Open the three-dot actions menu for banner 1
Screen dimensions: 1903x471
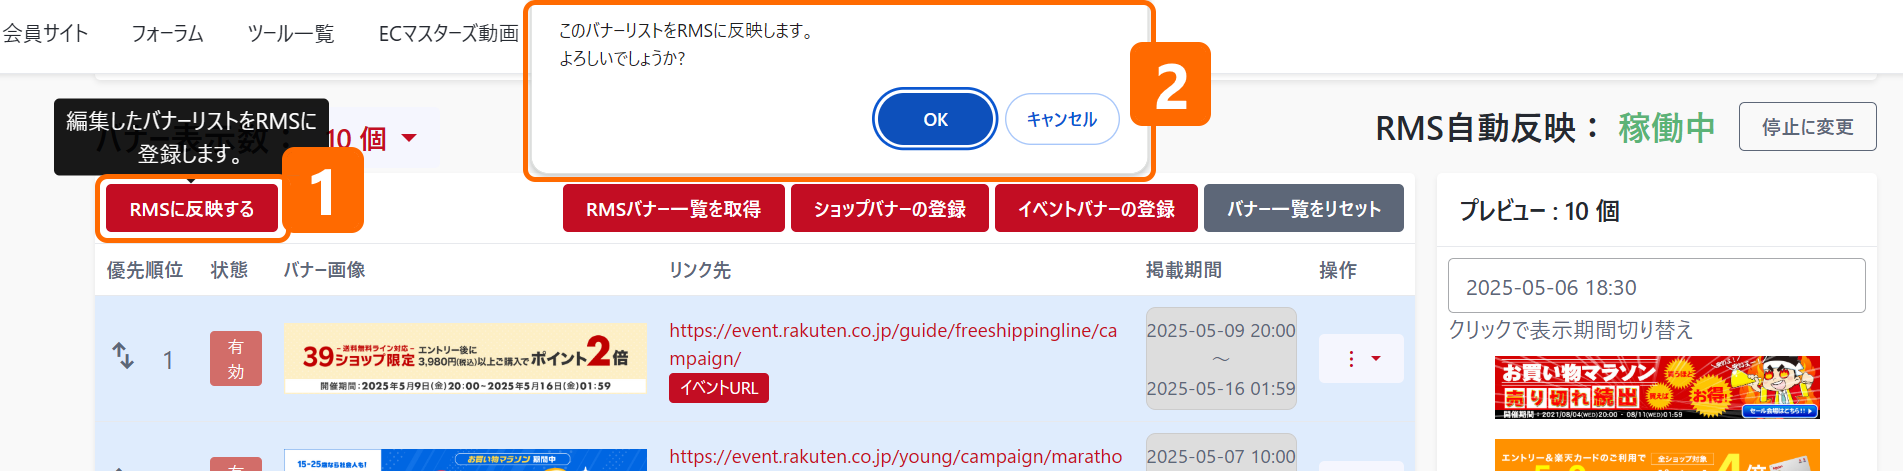[1351, 359]
